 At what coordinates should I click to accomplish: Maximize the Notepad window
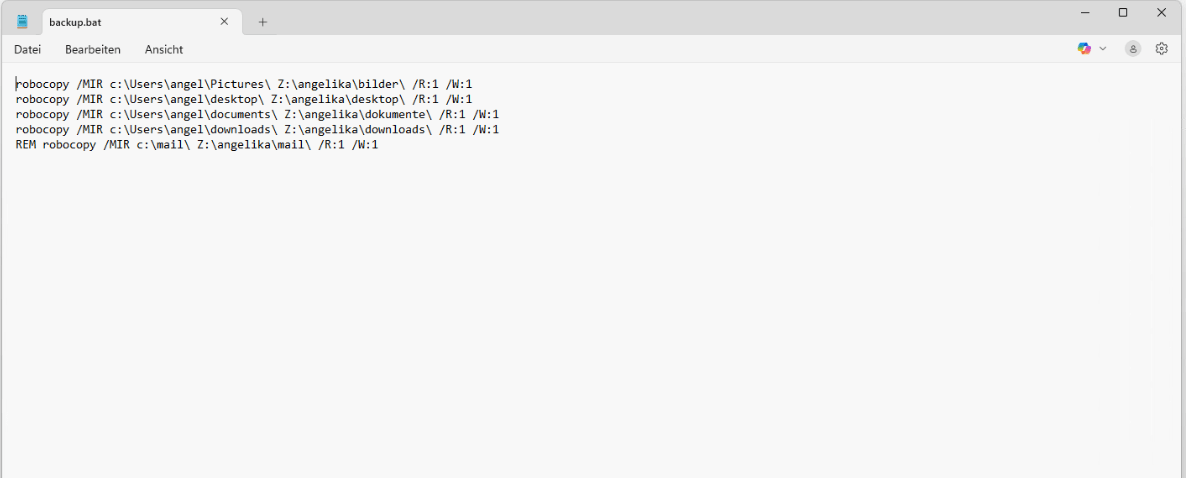click(1123, 12)
